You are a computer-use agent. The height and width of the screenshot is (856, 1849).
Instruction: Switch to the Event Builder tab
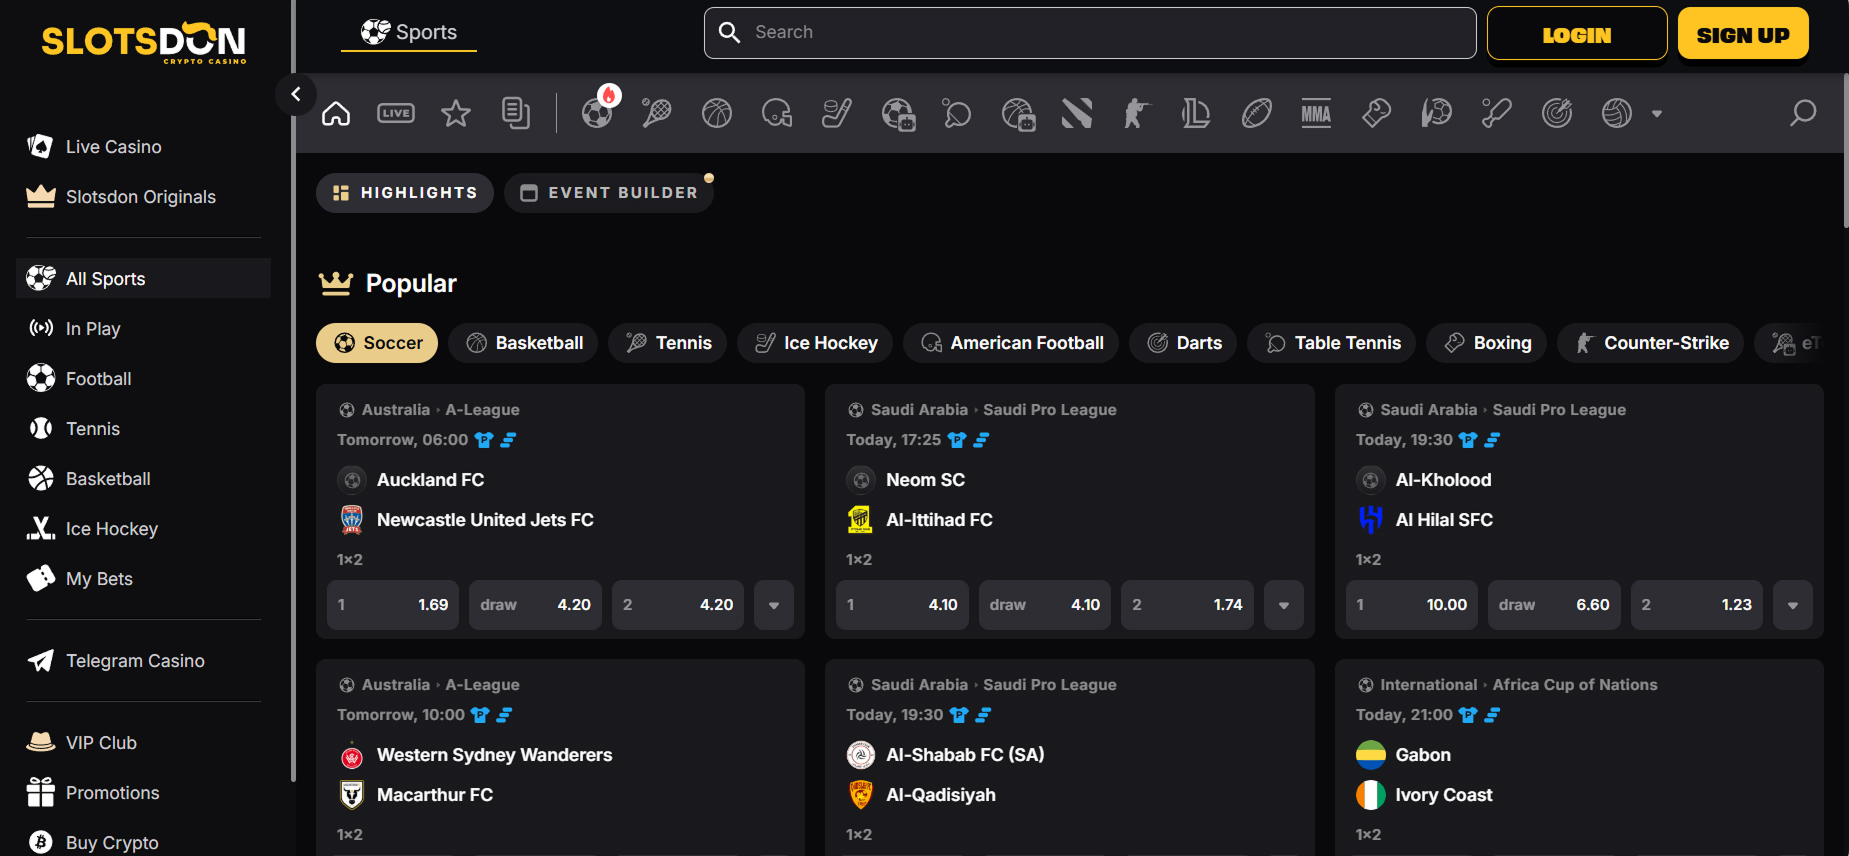click(x=609, y=193)
